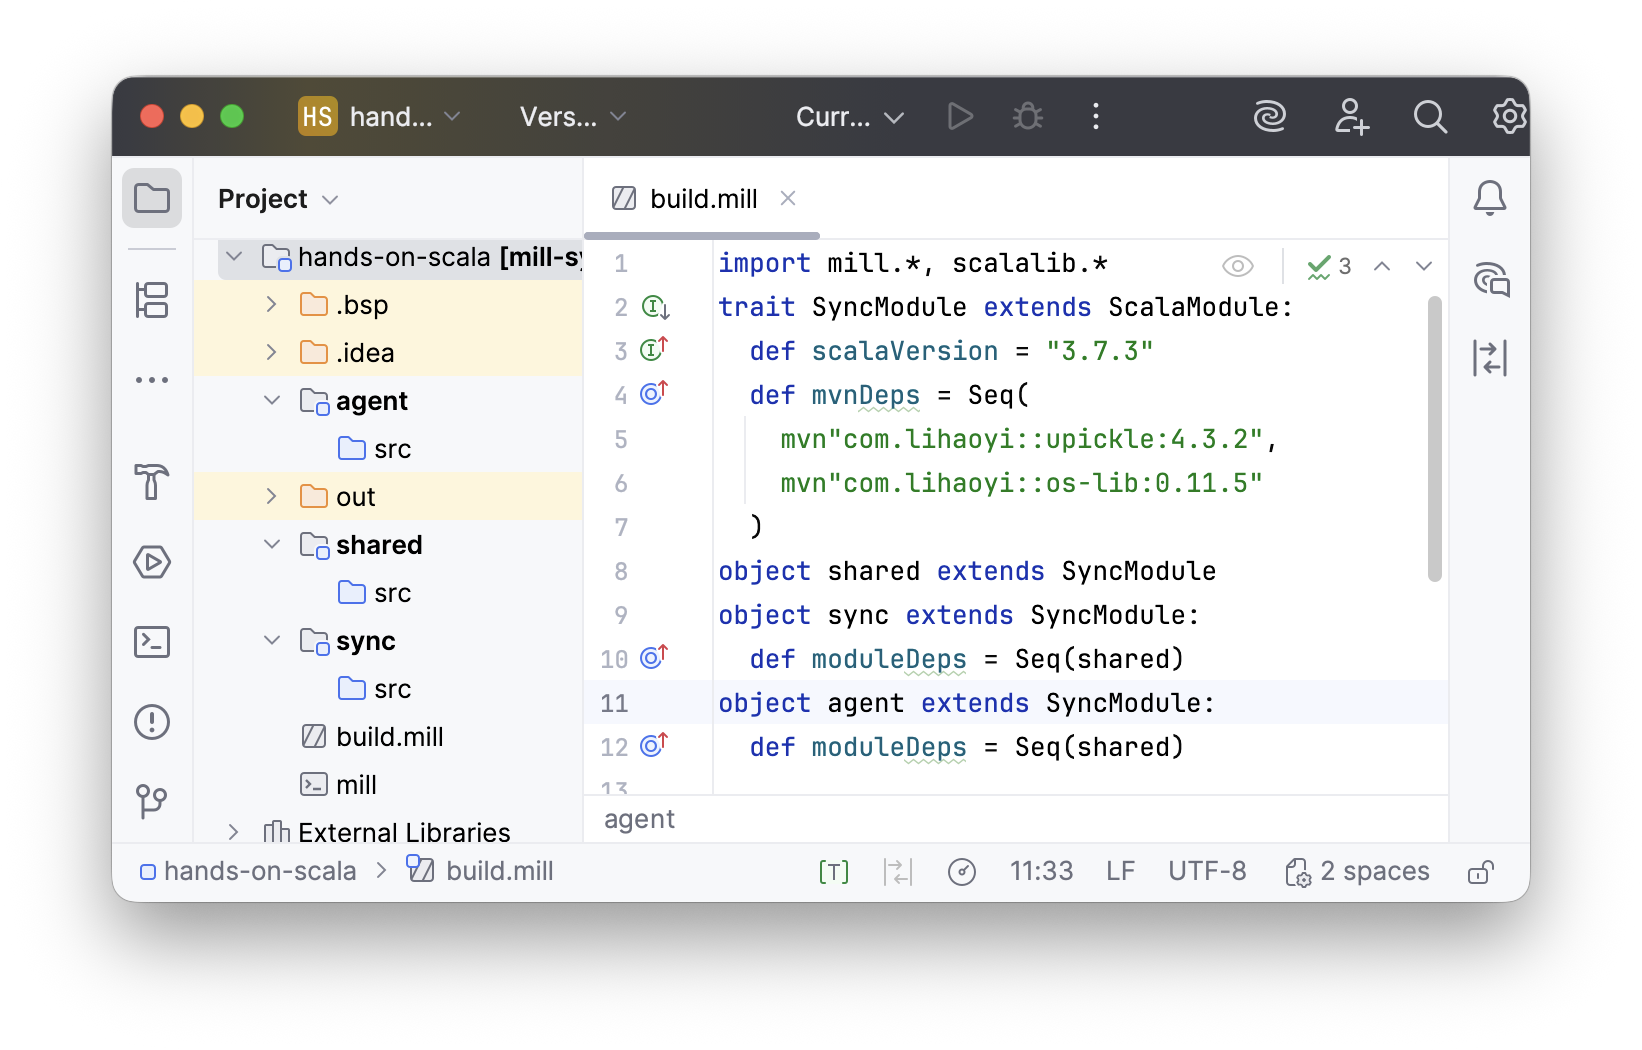Image resolution: width=1642 pixels, height=1050 pixels.
Task: Open the Services tool window
Action: click(152, 562)
